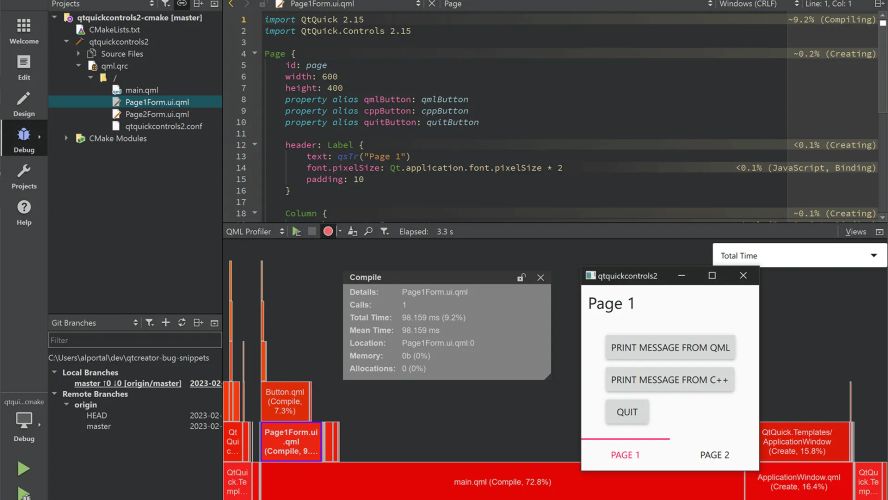Open the Git Branches view selector

point(94,323)
